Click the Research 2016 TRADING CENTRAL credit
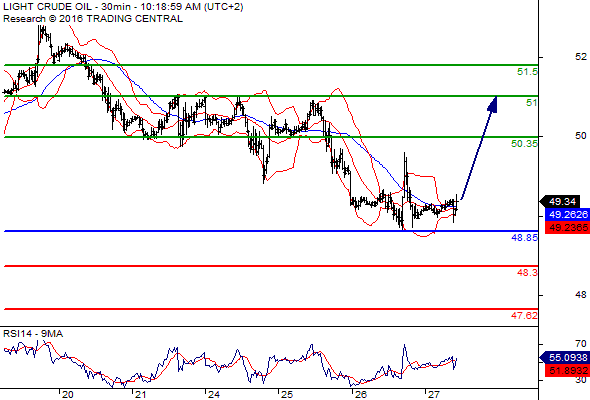The image size is (590, 400). pos(93,19)
